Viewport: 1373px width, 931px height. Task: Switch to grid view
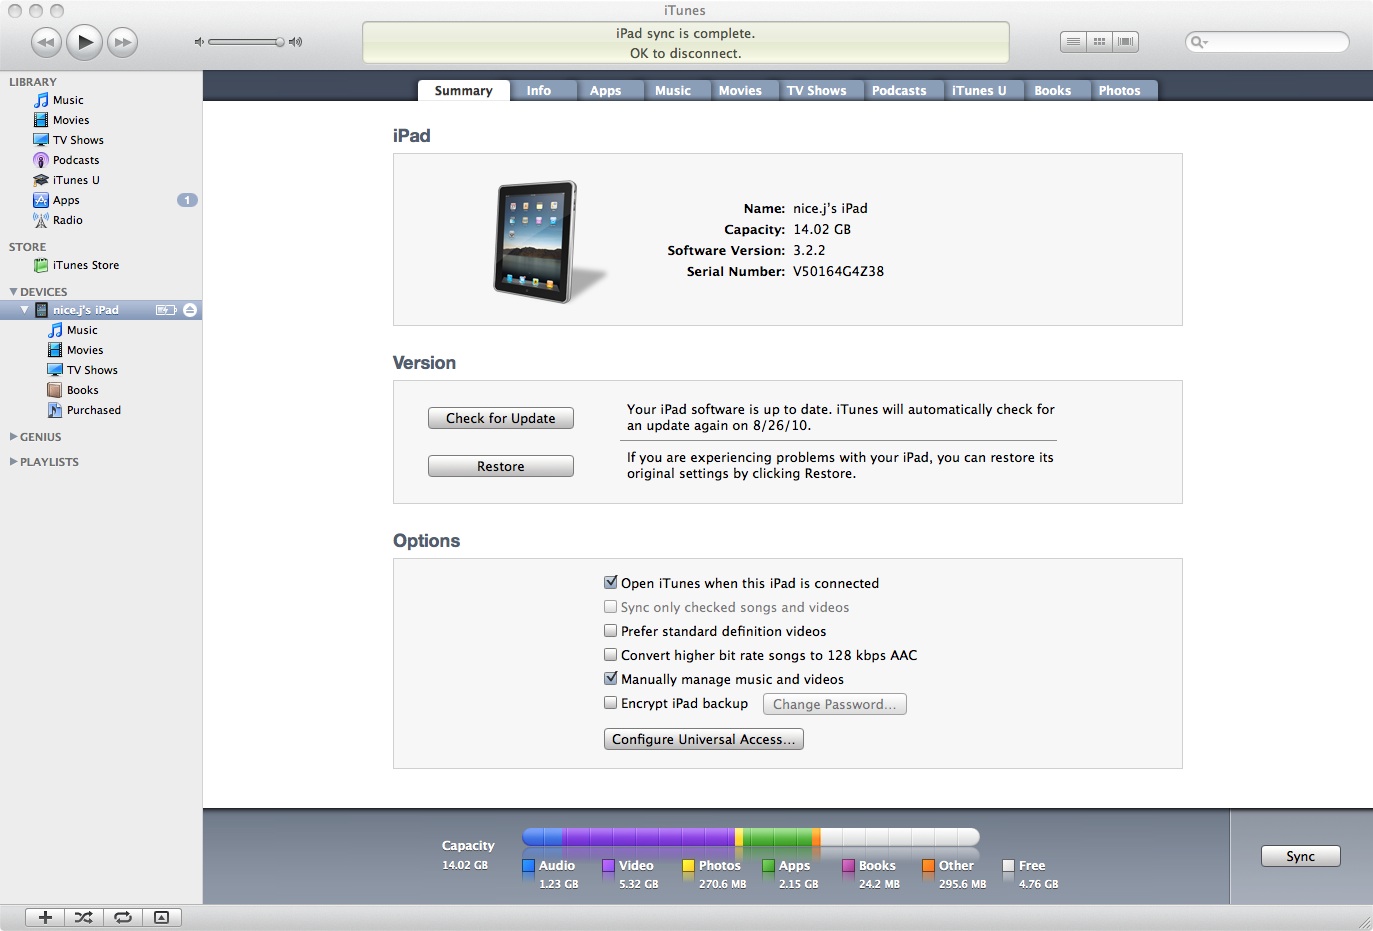(x=1099, y=42)
